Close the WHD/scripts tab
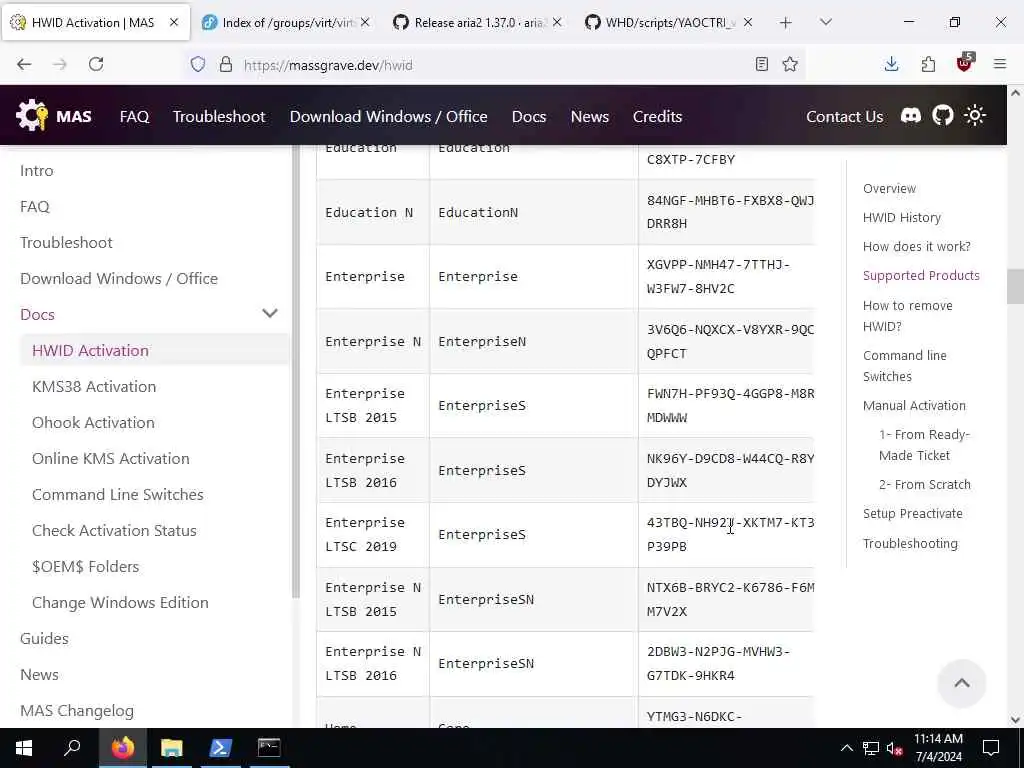 pyautogui.click(x=748, y=22)
